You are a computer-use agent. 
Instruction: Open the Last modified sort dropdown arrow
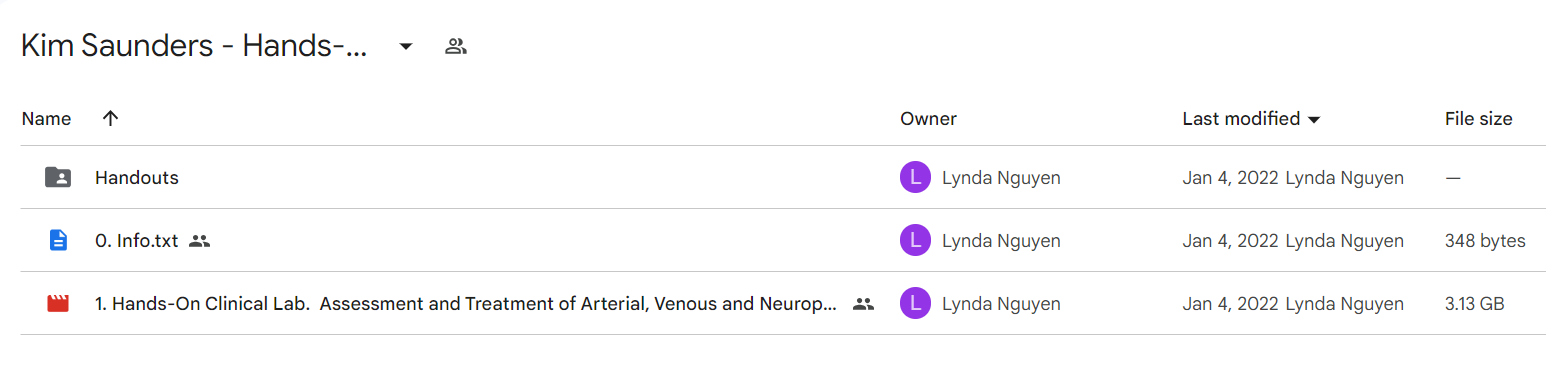tap(1314, 120)
